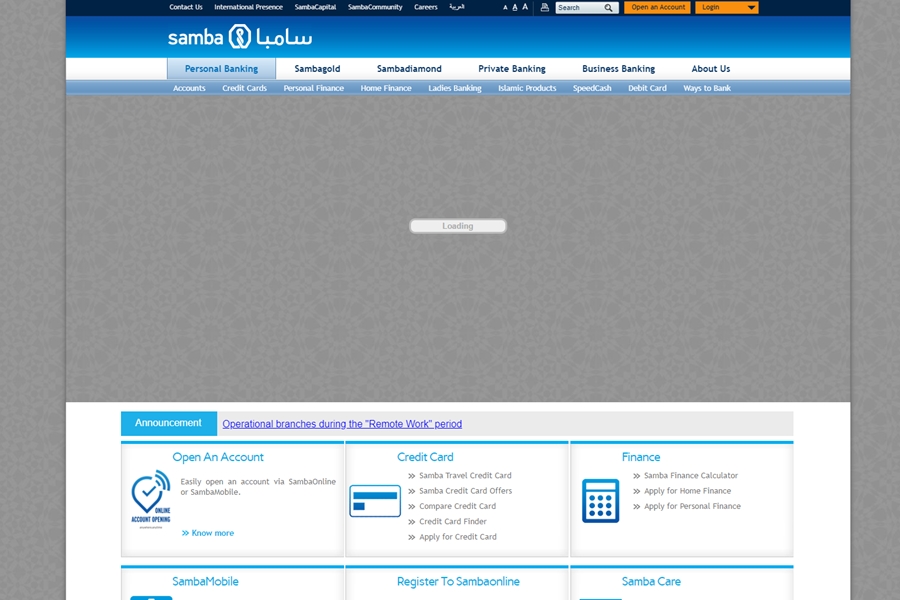Select the Sambadiamond tab

point(409,69)
